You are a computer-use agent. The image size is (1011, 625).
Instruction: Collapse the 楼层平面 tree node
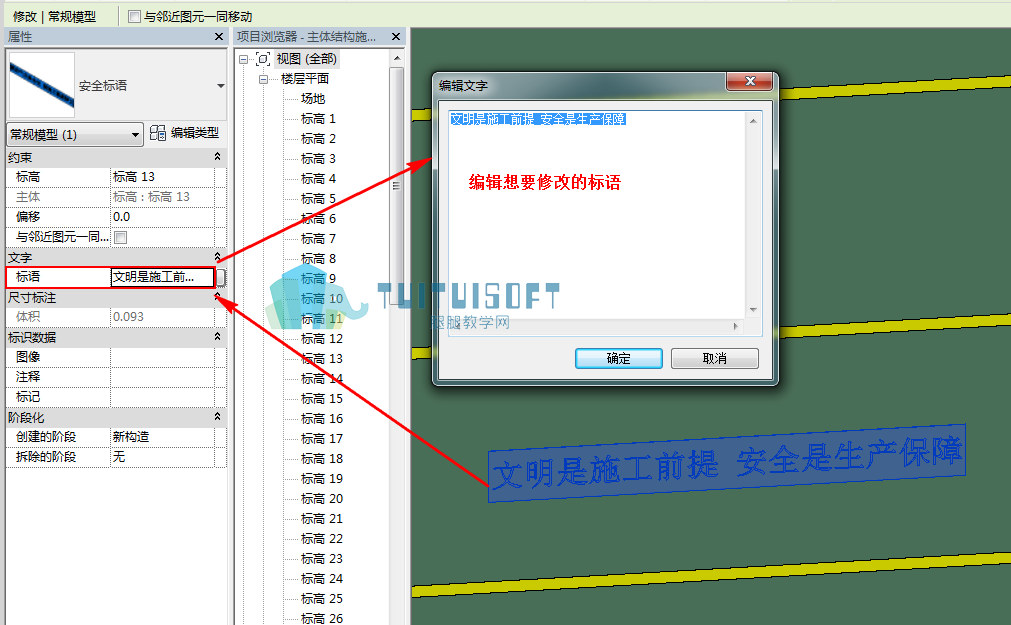coord(263,79)
